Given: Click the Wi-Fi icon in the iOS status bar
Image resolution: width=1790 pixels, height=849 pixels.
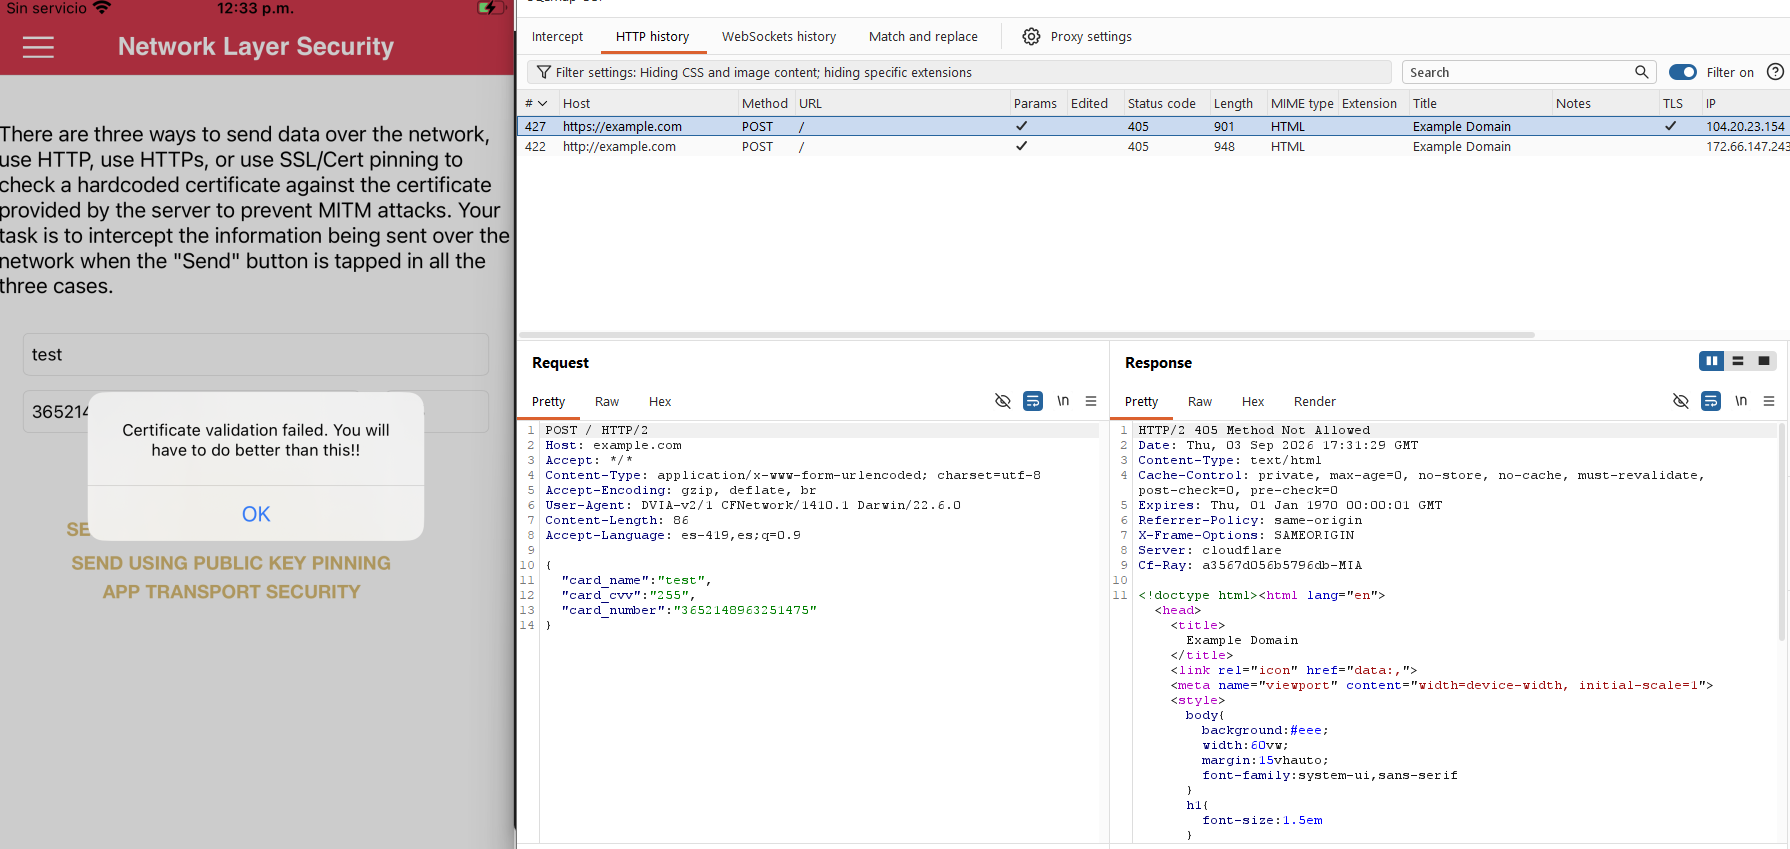Looking at the screenshot, I should click(x=102, y=8).
